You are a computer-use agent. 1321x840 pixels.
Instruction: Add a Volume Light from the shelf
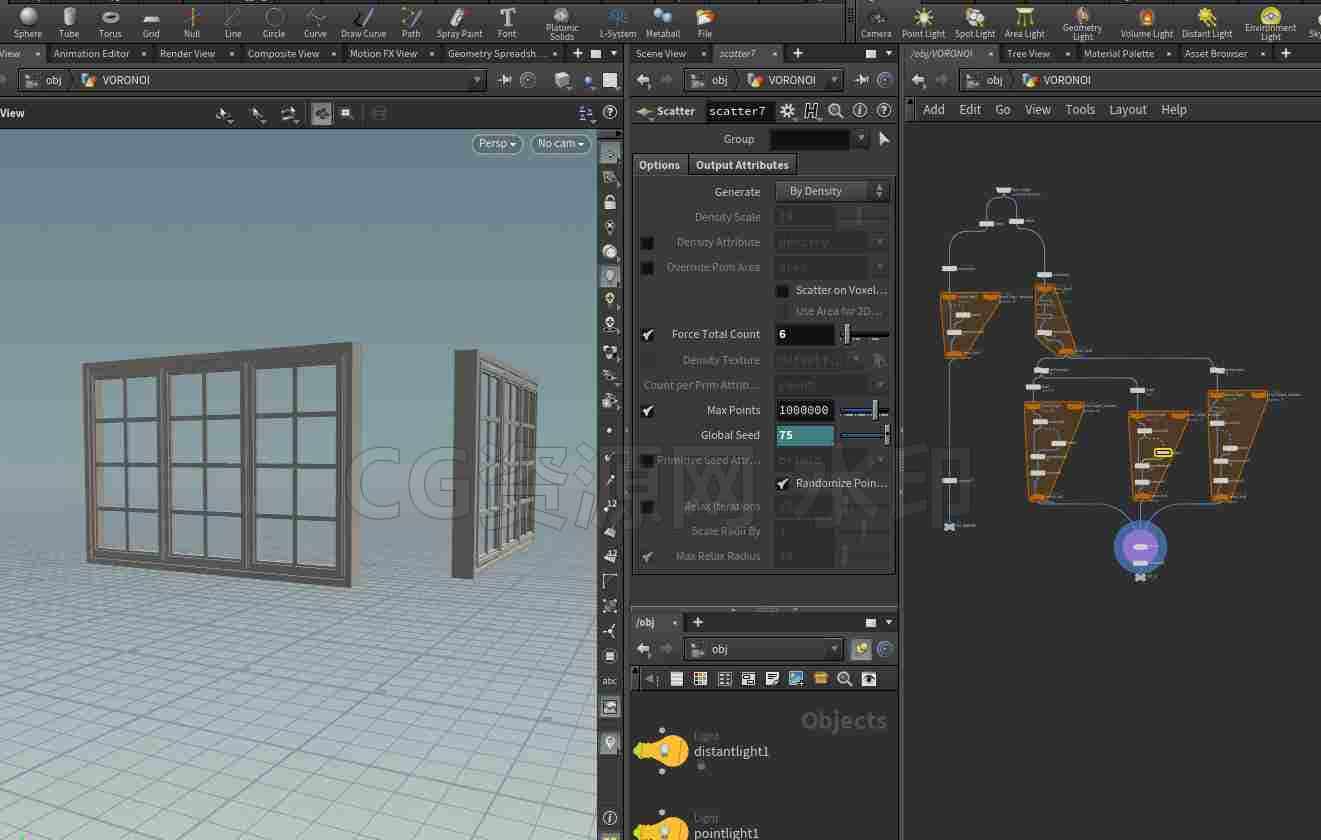pyautogui.click(x=1147, y=22)
